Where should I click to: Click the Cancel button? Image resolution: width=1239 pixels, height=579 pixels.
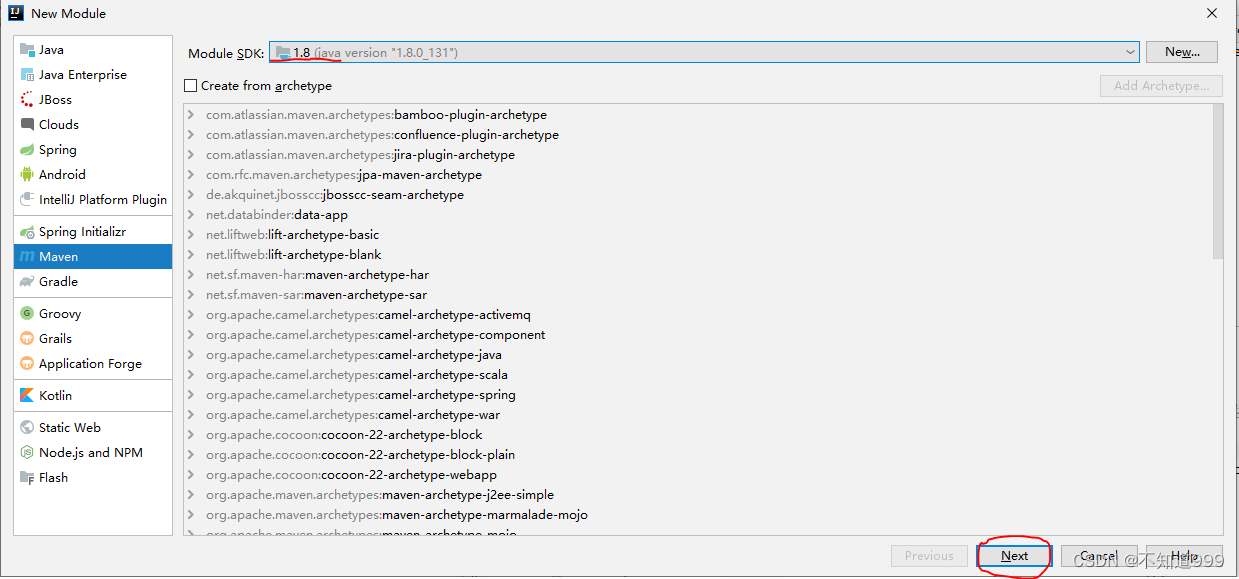[x=1098, y=556]
